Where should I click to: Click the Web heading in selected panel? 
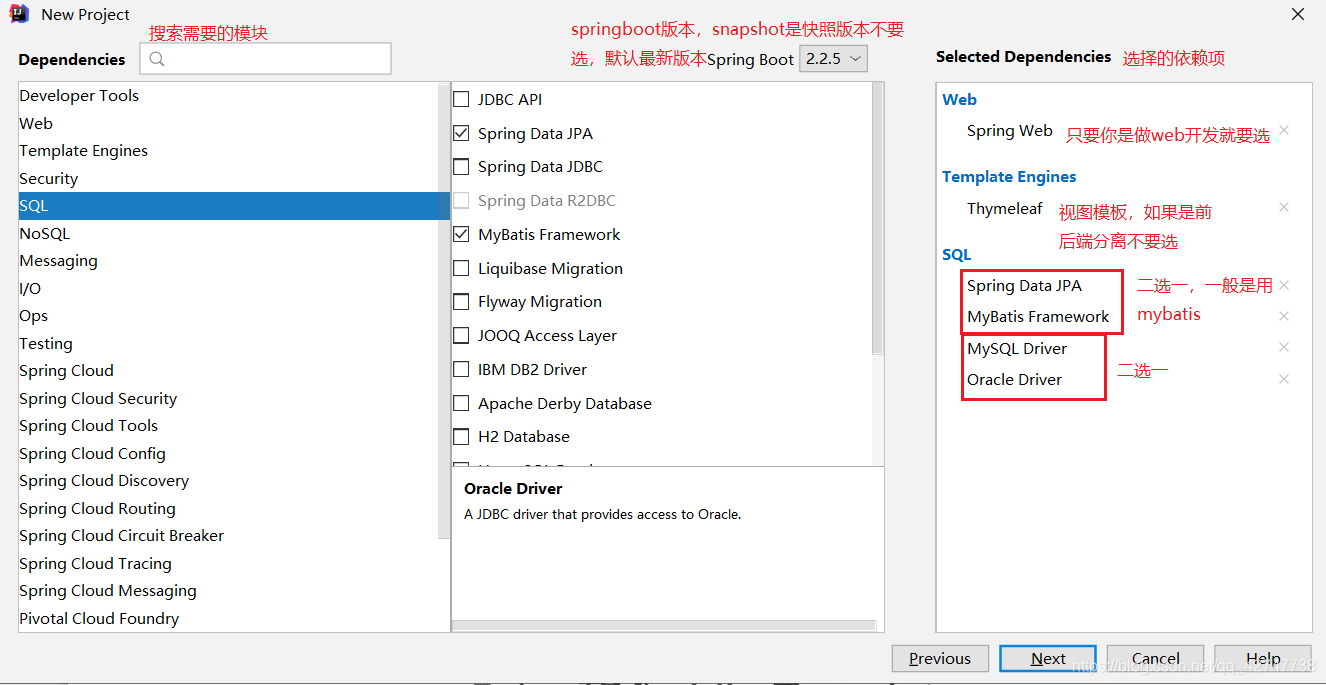[959, 99]
